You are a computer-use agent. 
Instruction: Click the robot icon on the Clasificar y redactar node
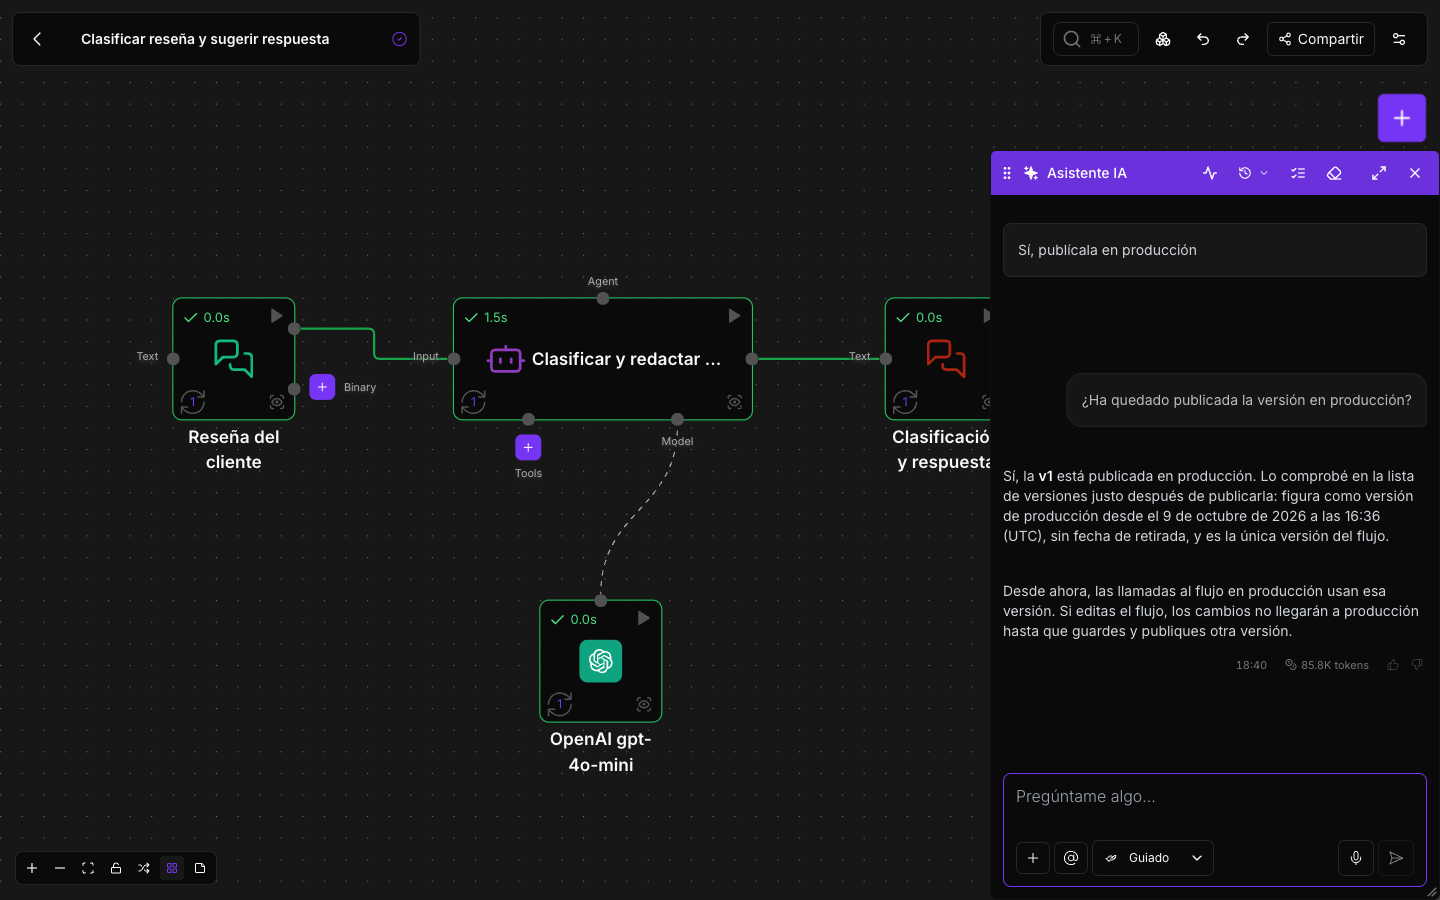506,359
